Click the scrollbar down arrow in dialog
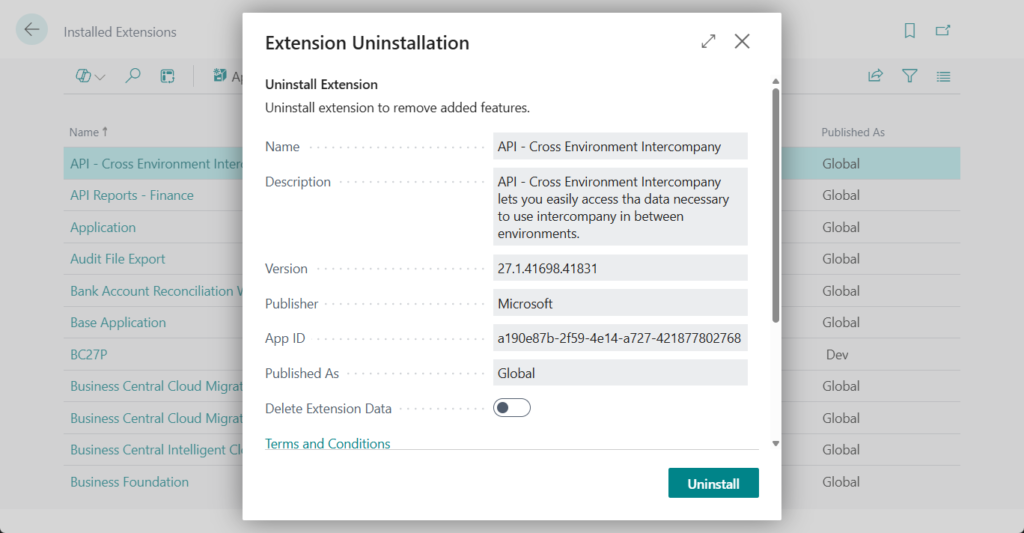Viewport: 1024px width, 533px height. pyautogui.click(x=775, y=442)
